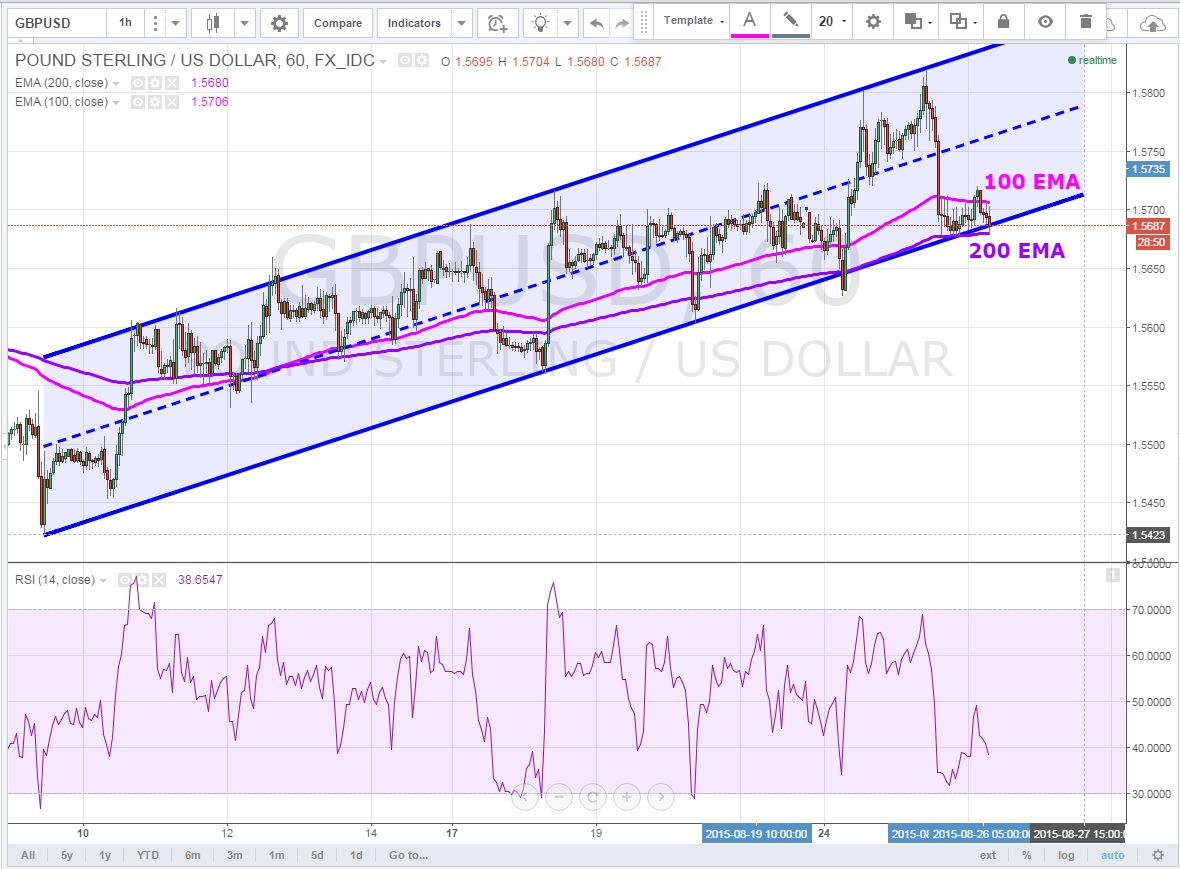
Task: Click the light bulb ideas icon
Action: click(541, 22)
